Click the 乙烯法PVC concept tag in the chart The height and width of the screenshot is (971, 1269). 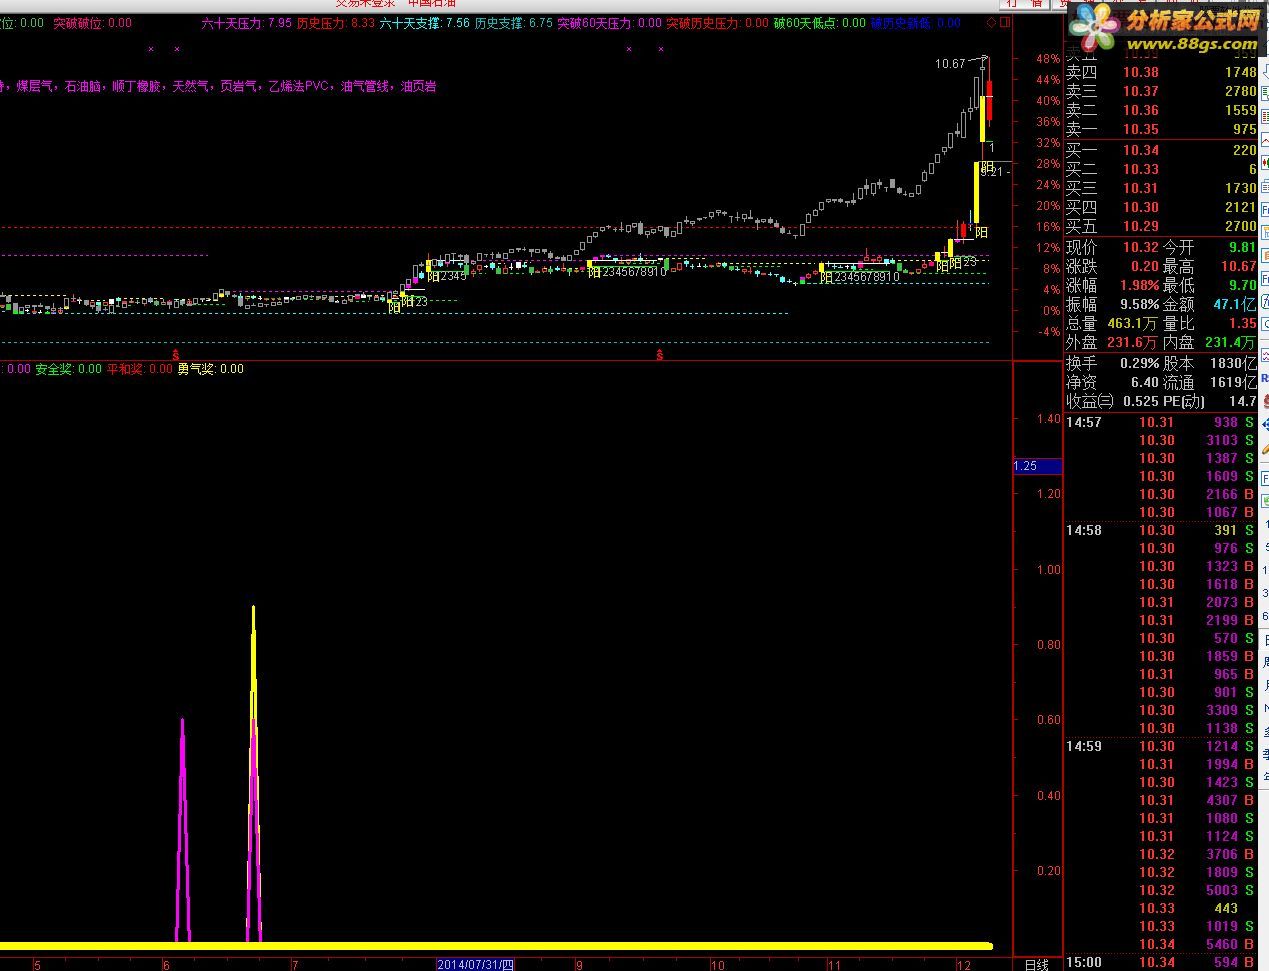click(299, 87)
